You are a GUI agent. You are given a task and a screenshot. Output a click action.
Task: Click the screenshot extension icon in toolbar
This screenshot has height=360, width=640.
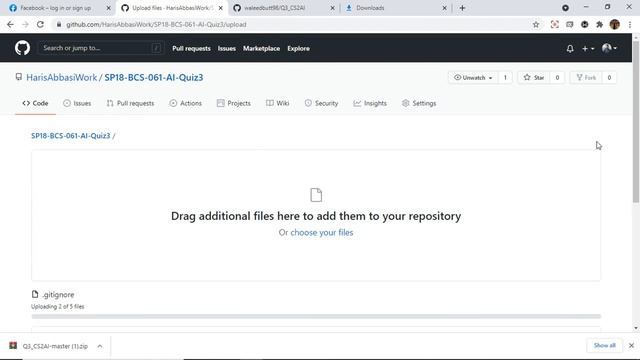(x=554, y=24)
